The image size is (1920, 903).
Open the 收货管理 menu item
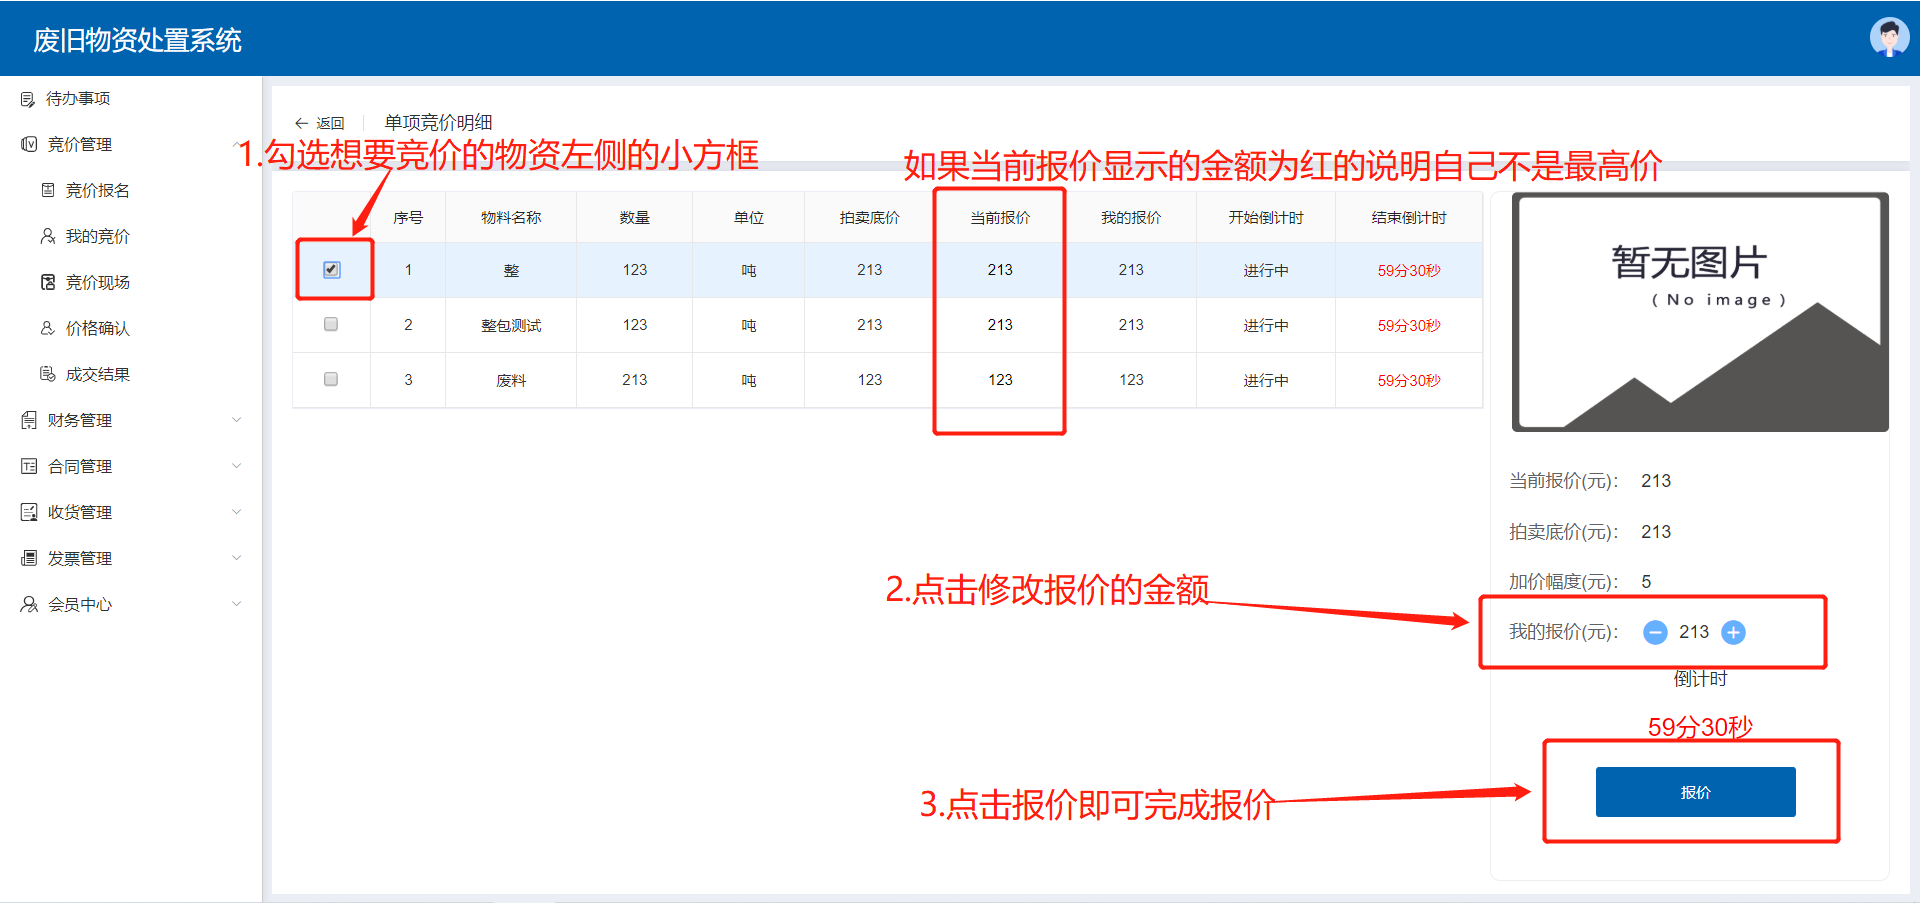80,512
